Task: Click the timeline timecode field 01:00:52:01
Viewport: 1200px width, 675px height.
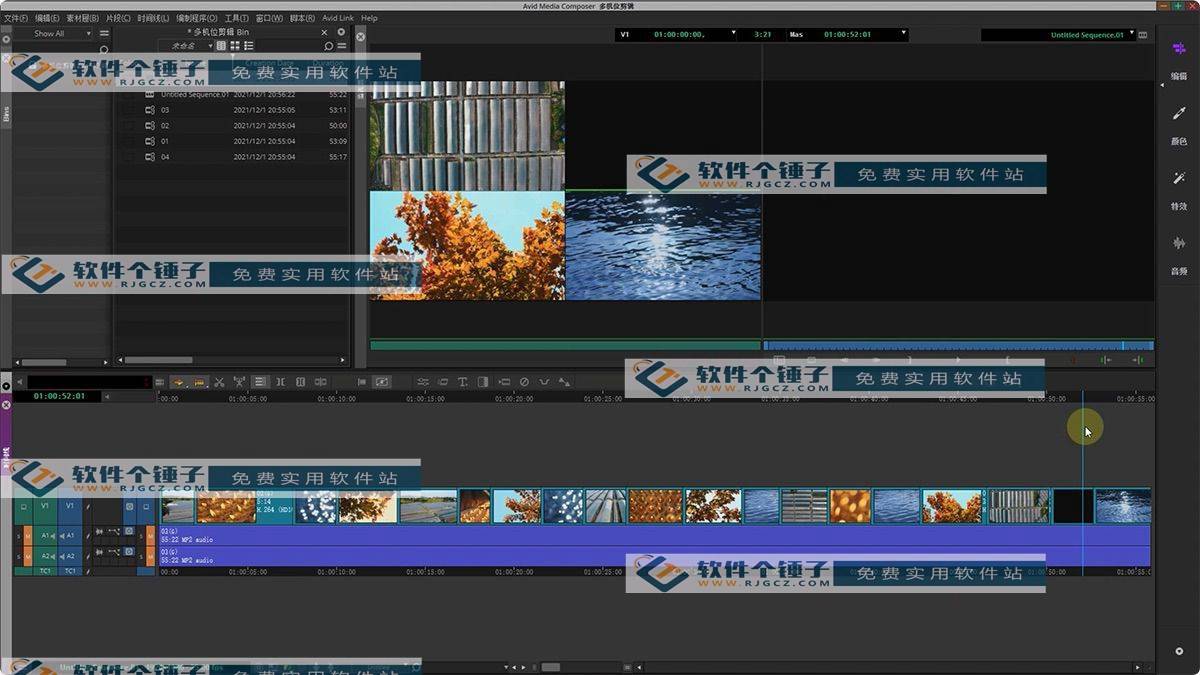Action: click(x=59, y=396)
